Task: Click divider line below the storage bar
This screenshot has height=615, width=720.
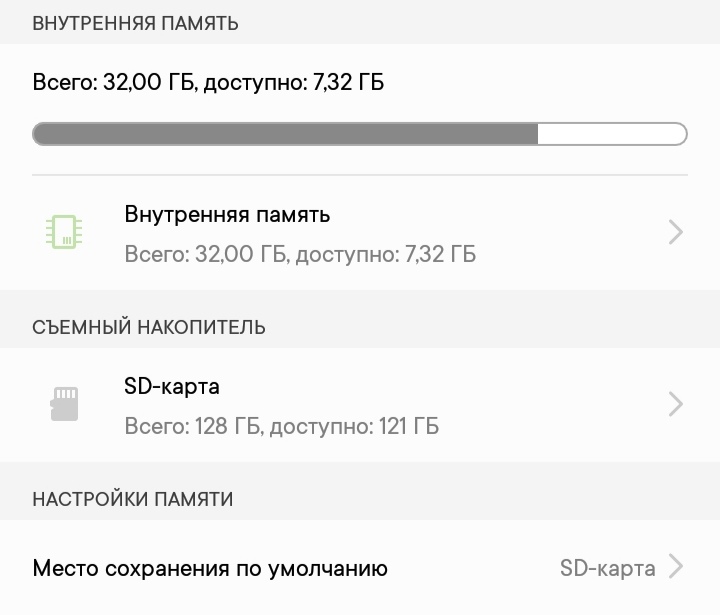Action: point(360,175)
